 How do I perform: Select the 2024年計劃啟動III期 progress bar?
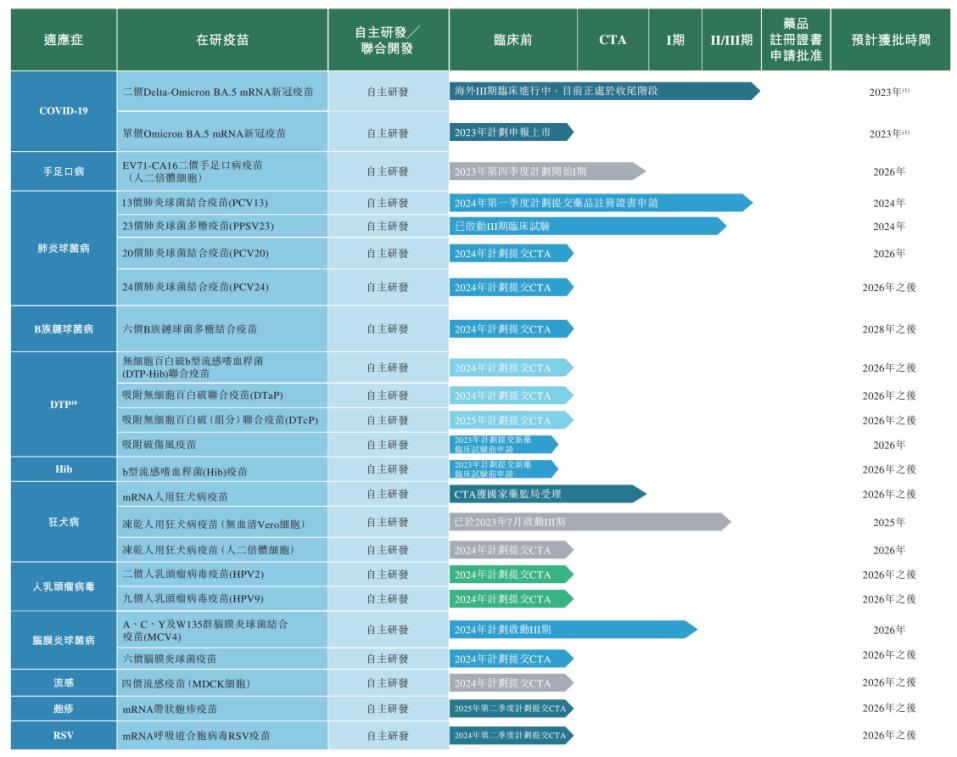click(x=570, y=630)
